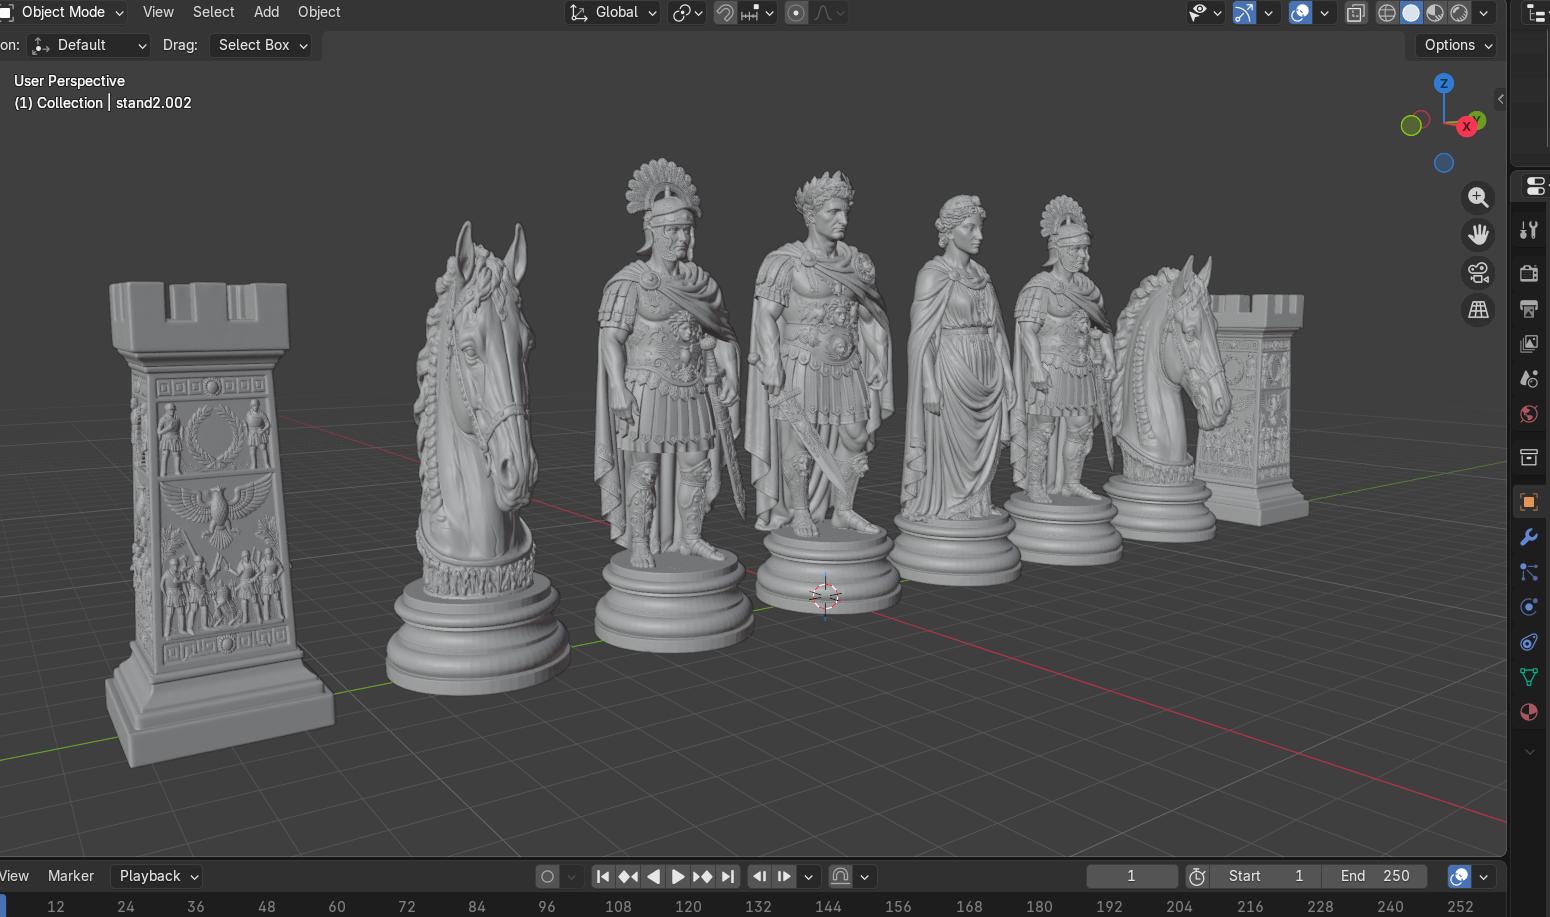
Task: Click the Options button
Action: [x=1458, y=45]
